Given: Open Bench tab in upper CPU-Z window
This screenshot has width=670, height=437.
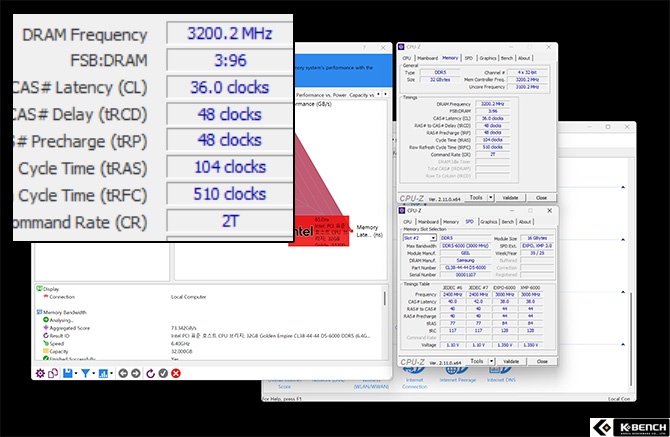Looking at the screenshot, I should pos(506,58).
